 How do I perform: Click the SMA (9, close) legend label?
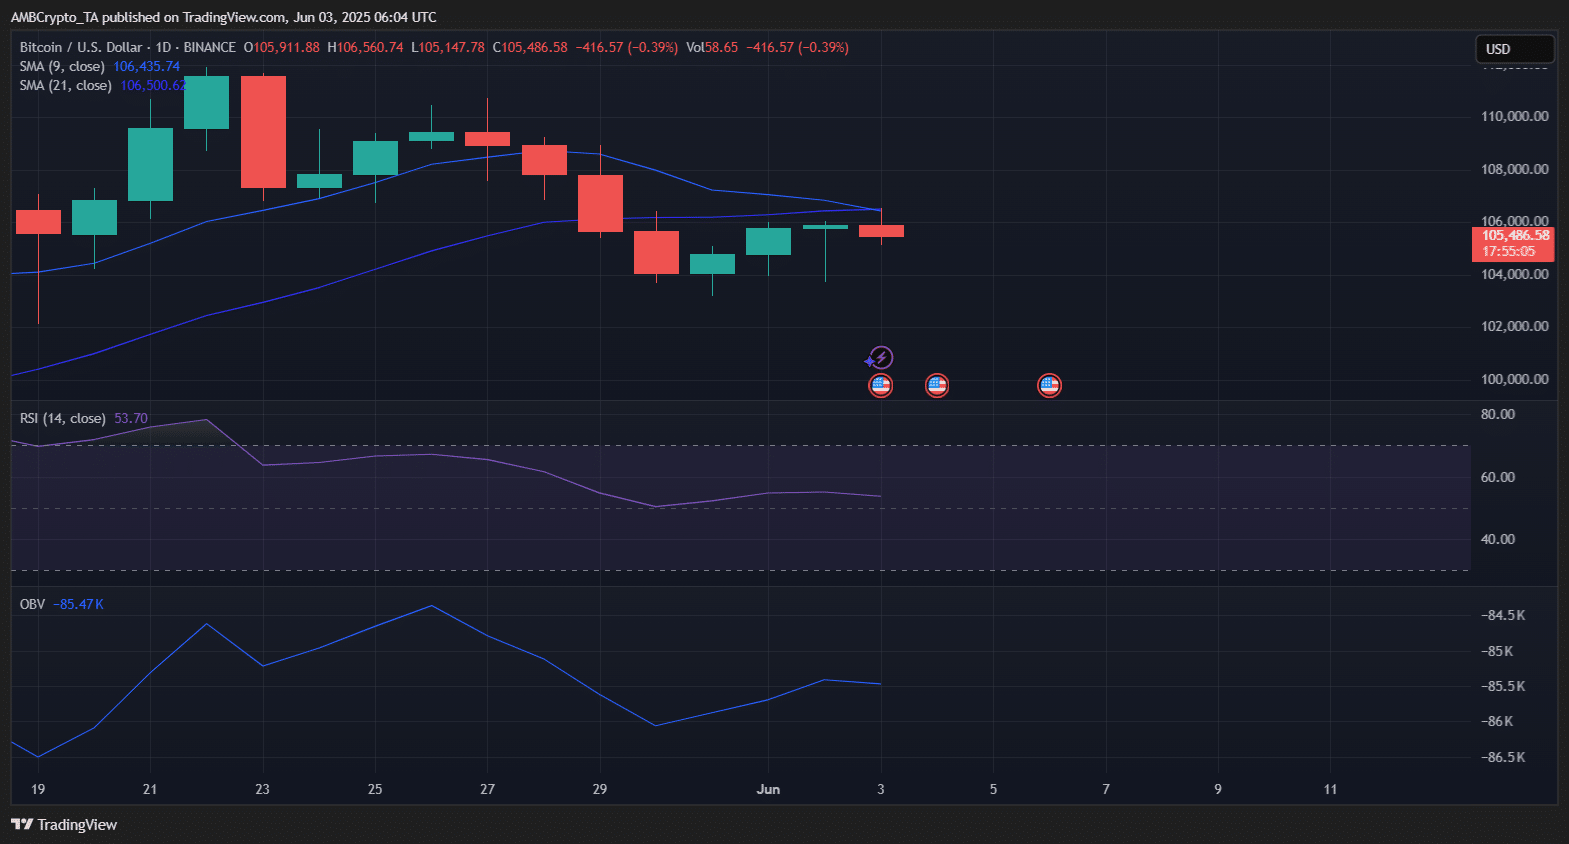(x=62, y=66)
